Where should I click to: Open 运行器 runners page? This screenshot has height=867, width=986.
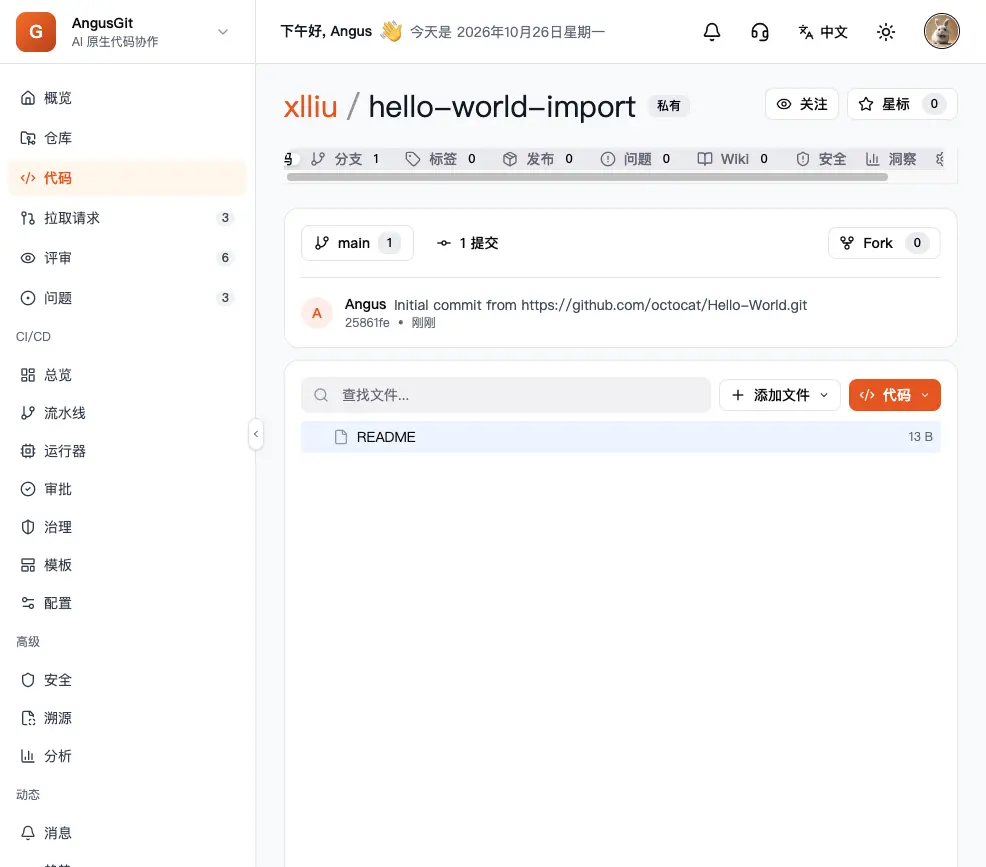(127, 451)
